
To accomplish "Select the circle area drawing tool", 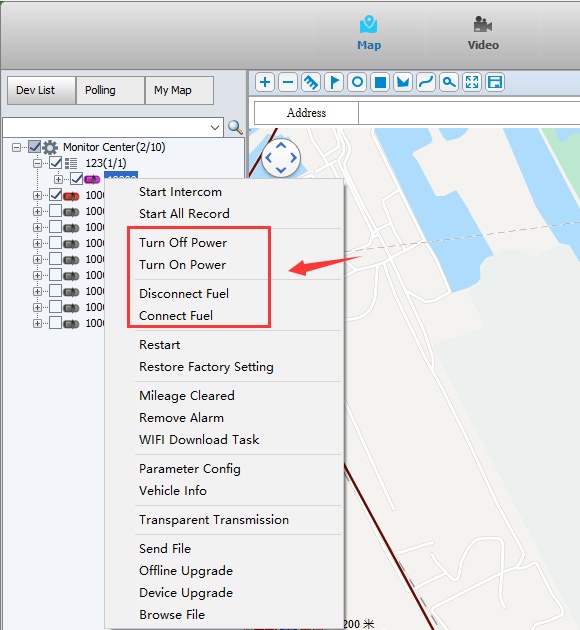I will click(x=357, y=82).
